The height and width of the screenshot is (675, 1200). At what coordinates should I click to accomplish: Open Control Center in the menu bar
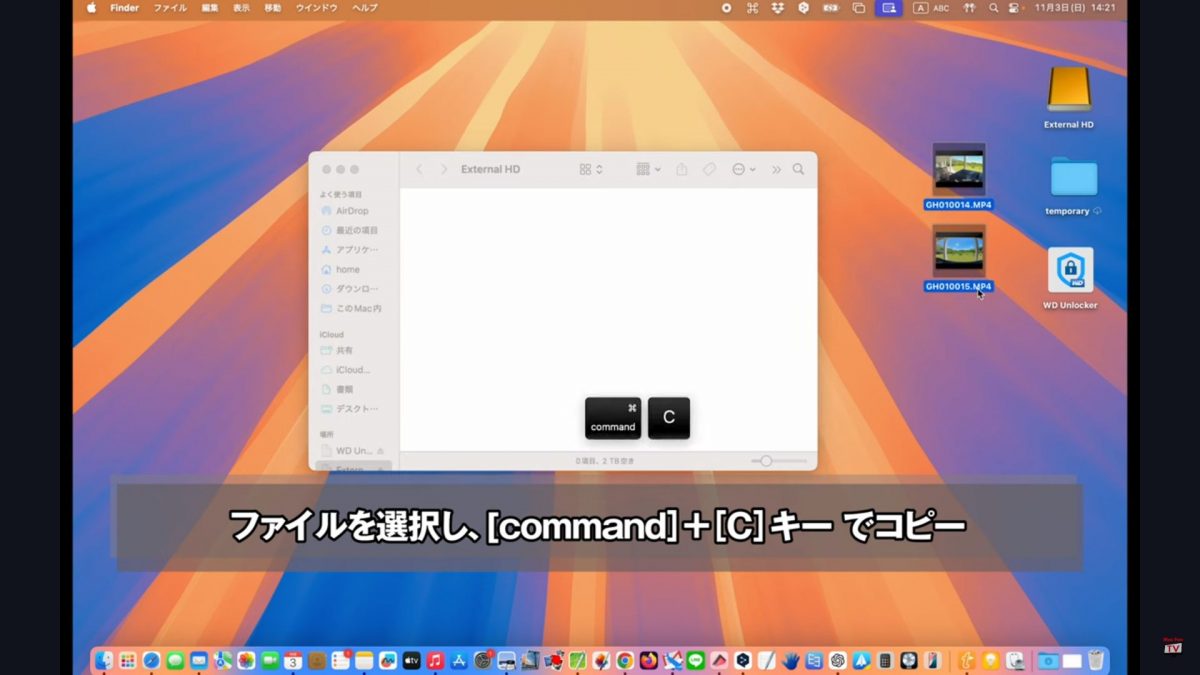(1016, 8)
